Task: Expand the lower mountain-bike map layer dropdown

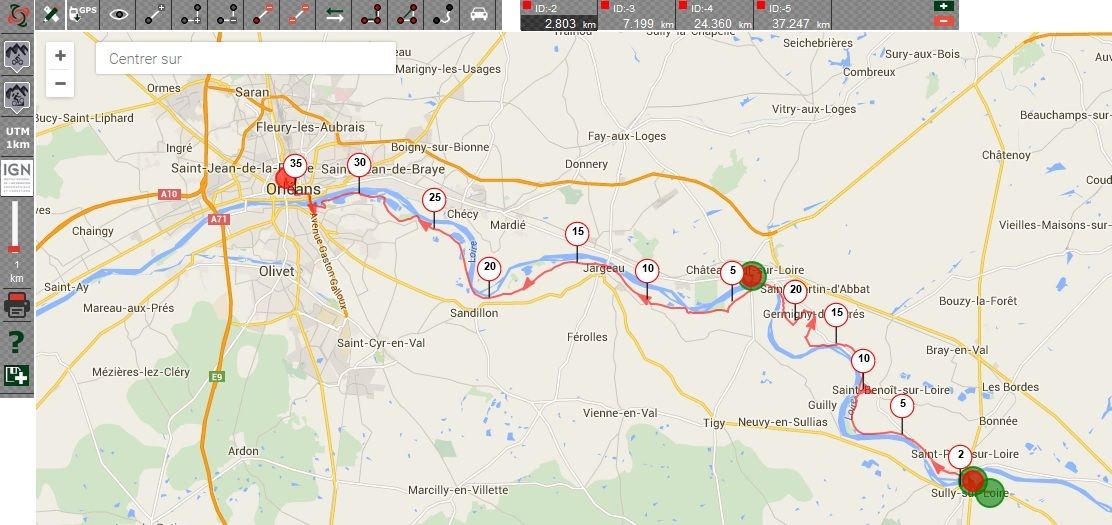Action: pyautogui.click(x=17, y=98)
